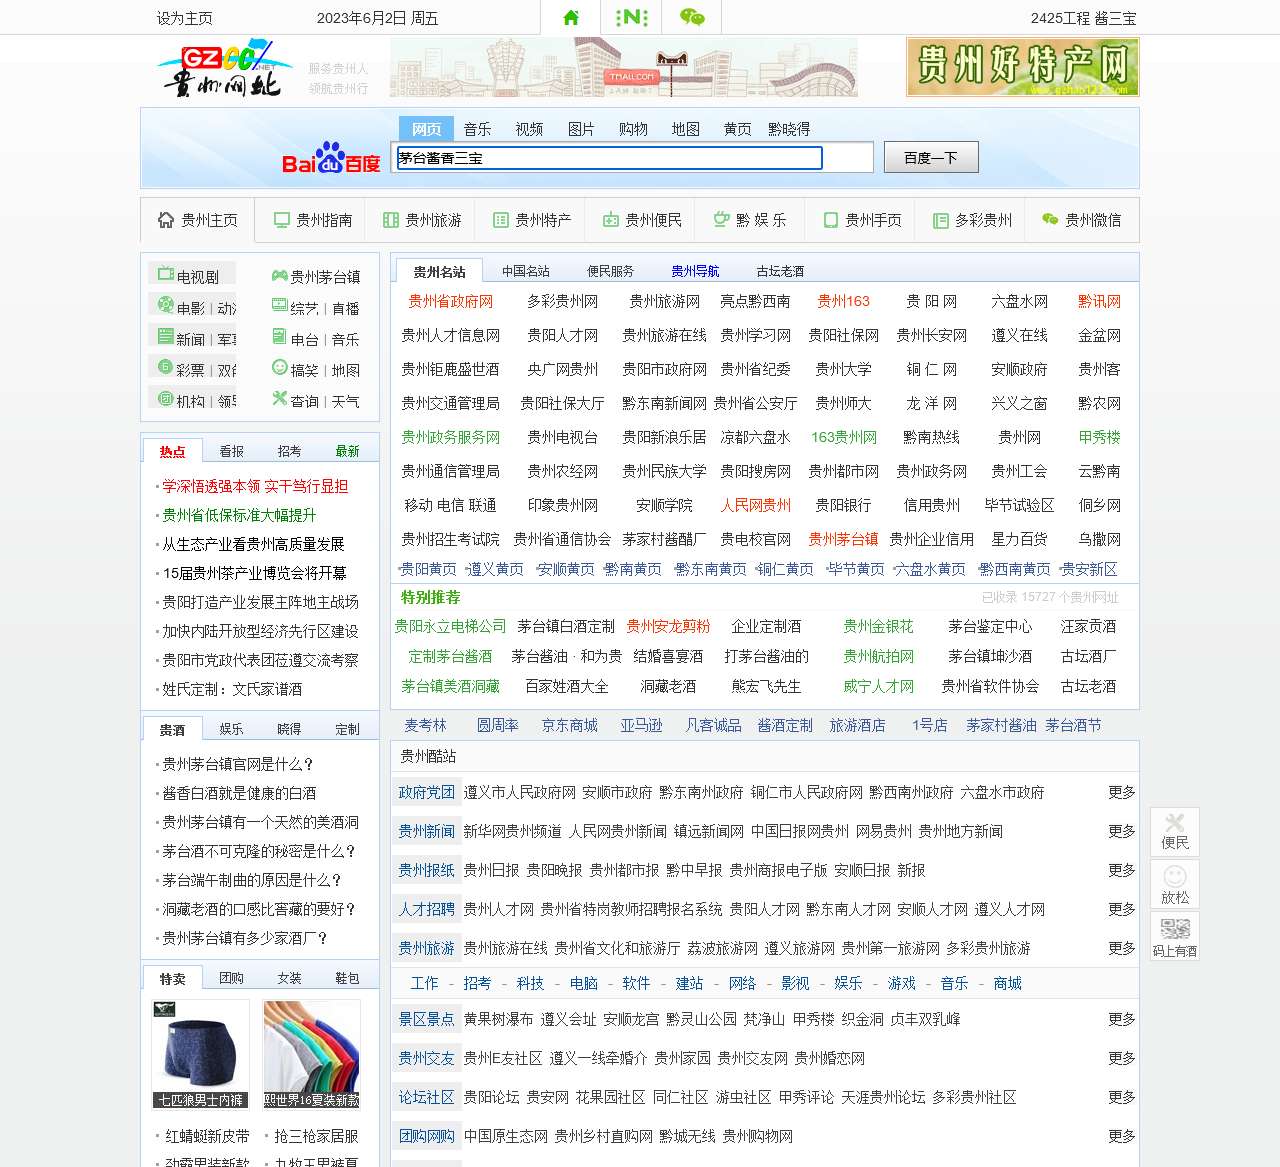
Task: Open headline 贵州省低保标准大幅提升
Action: [x=239, y=515]
